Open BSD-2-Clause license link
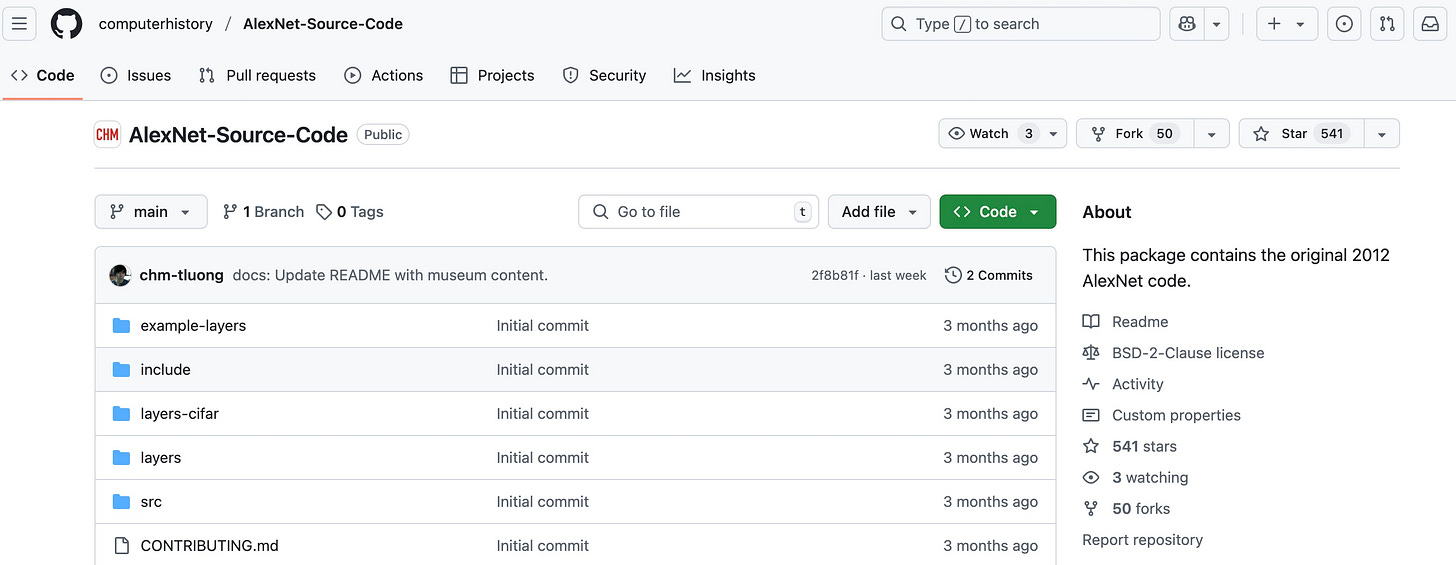Image resolution: width=1456 pixels, height=565 pixels. (x=1173, y=353)
